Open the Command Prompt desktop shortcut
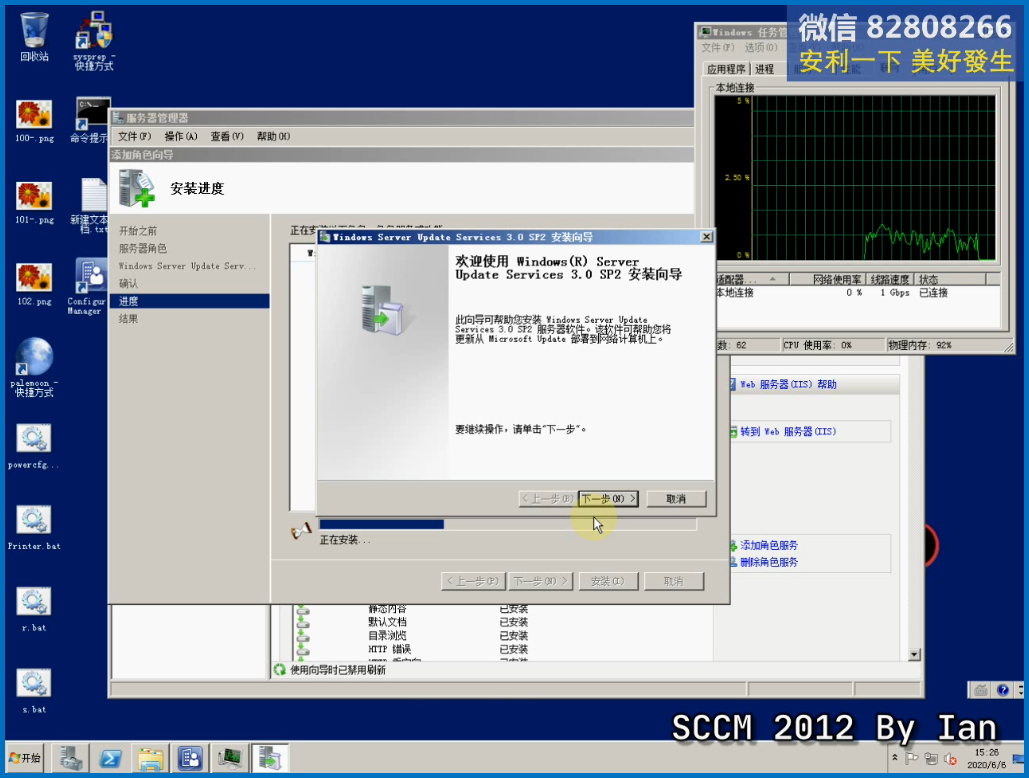The width and height of the screenshot is (1029, 778). (x=91, y=121)
